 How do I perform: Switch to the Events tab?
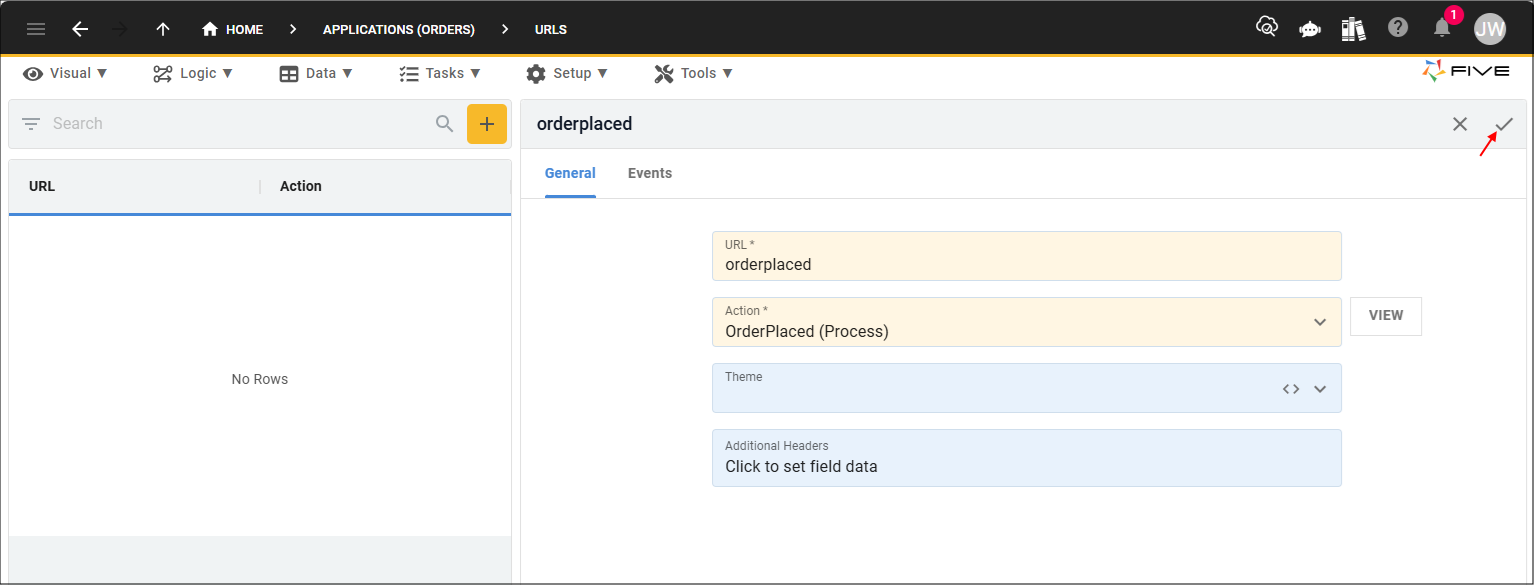650,173
